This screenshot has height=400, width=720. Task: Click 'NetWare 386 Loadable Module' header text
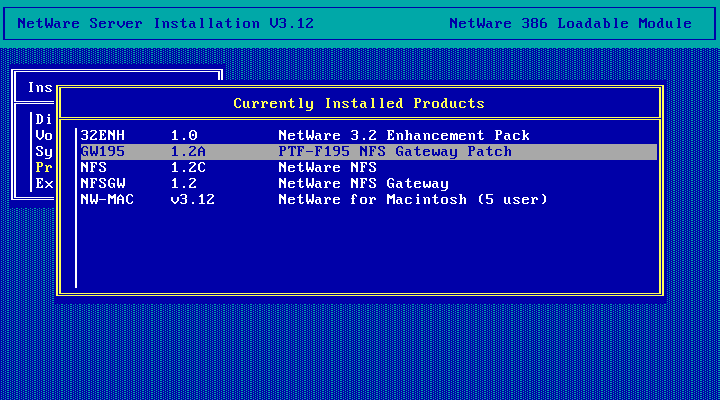click(570, 23)
